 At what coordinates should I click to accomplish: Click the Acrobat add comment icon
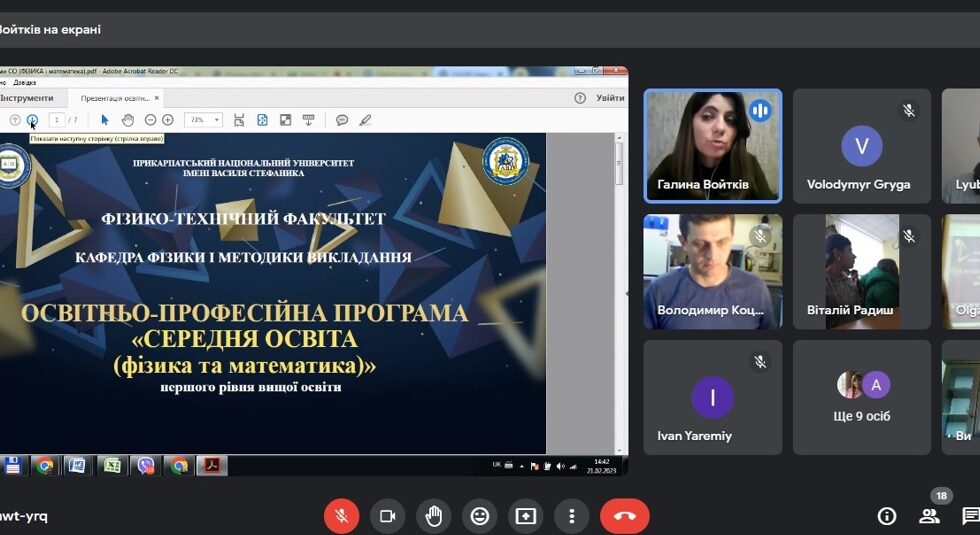(x=342, y=120)
